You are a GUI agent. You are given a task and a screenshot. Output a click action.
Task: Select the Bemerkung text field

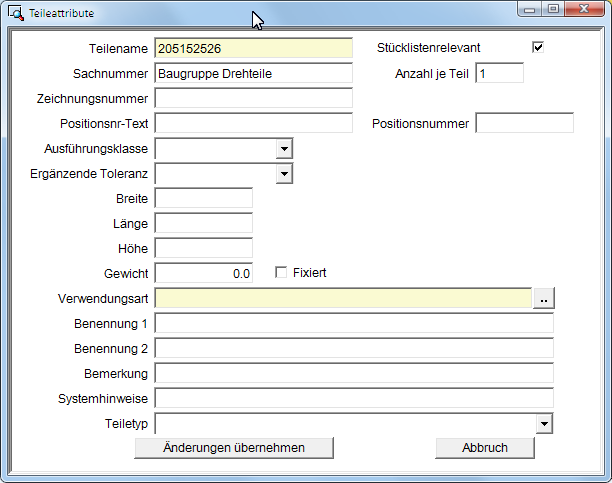click(x=353, y=373)
